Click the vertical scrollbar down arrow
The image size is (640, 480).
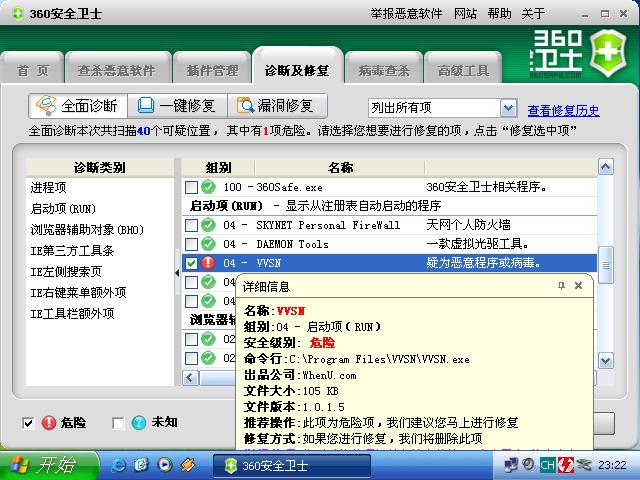pyautogui.click(x=605, y=361)
